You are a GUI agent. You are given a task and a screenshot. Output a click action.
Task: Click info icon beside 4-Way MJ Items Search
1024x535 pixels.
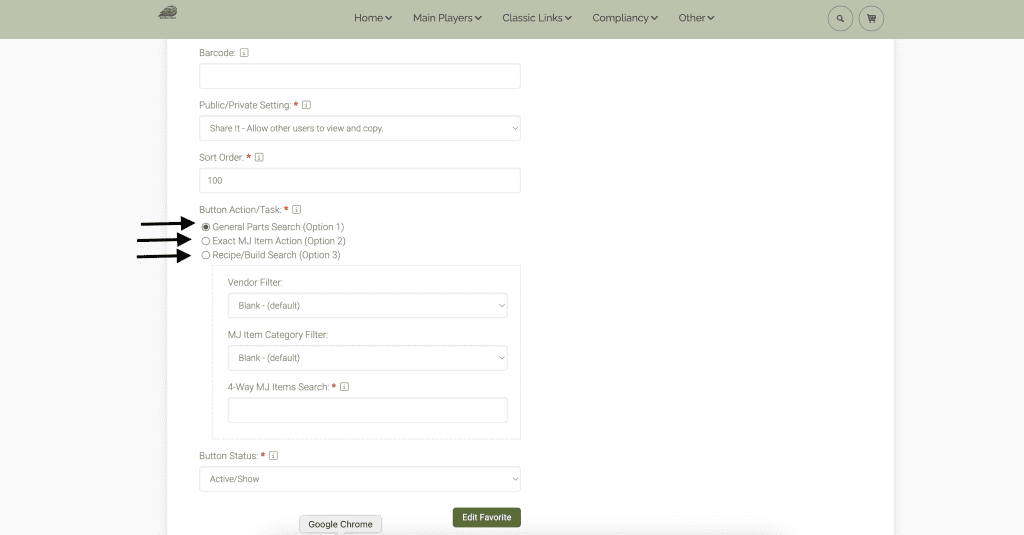[x=344, y=387]
